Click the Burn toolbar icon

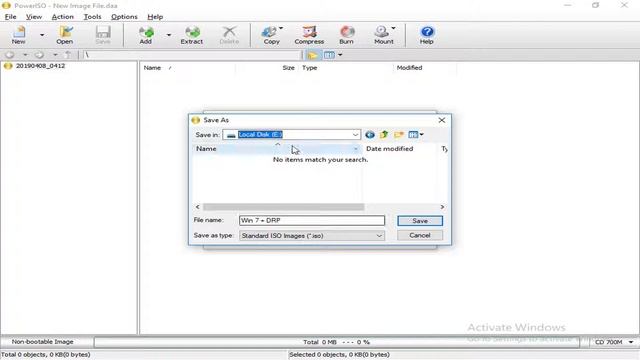pyautogui.click(x=346, y=35)
